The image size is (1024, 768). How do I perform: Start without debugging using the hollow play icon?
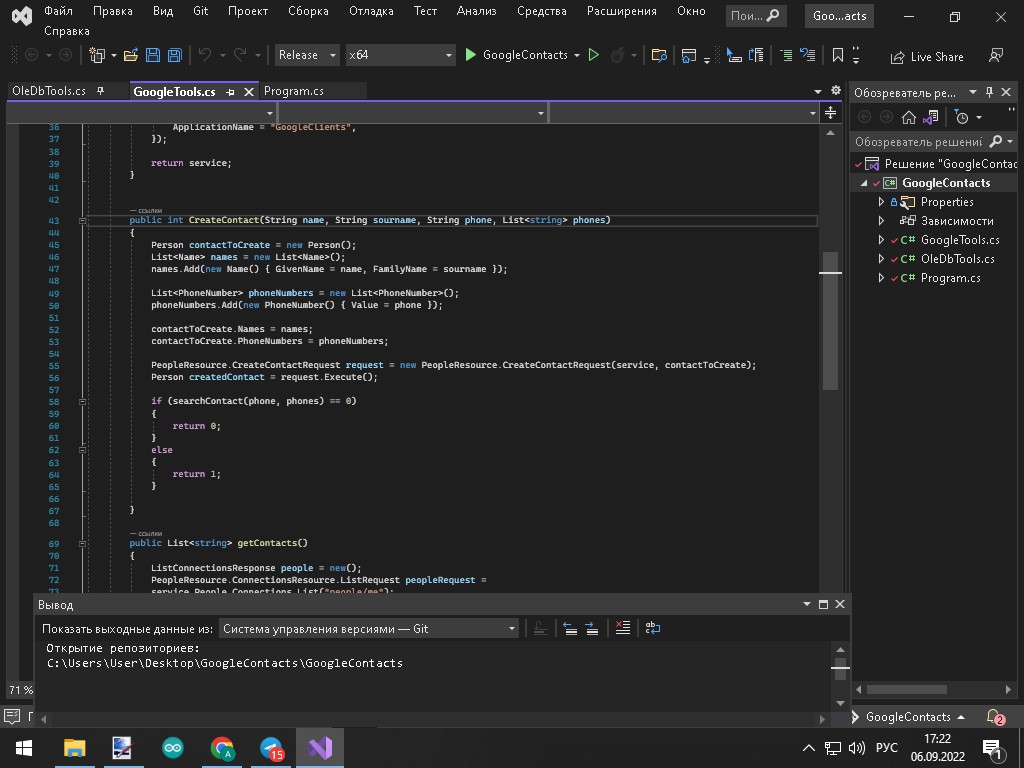[594, 56]
